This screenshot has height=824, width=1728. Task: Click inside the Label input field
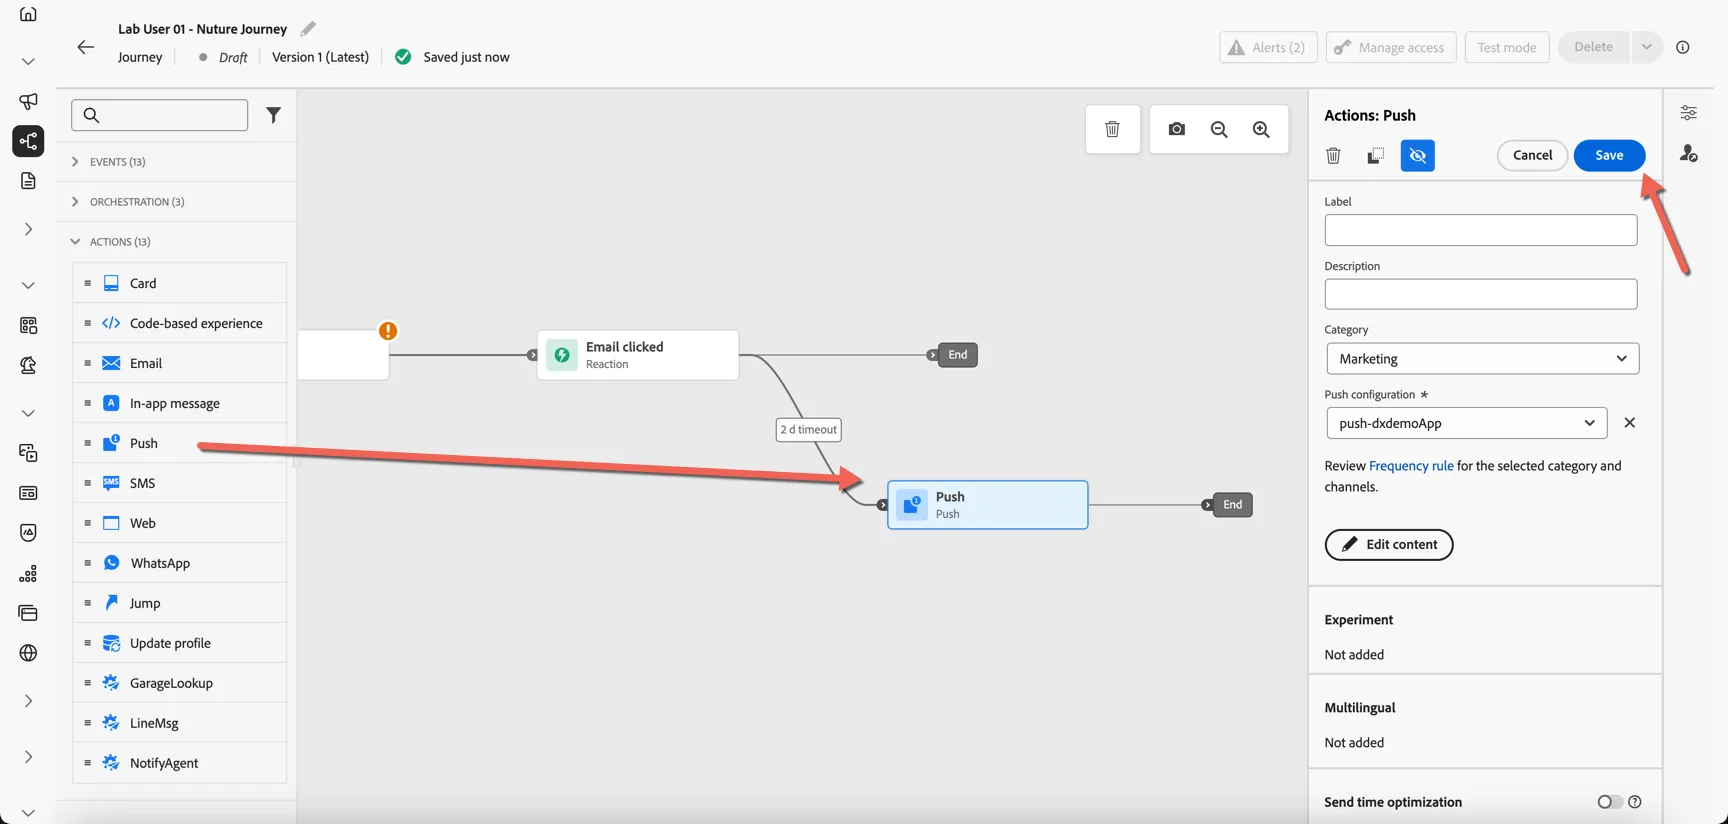tap(1480, 230)
